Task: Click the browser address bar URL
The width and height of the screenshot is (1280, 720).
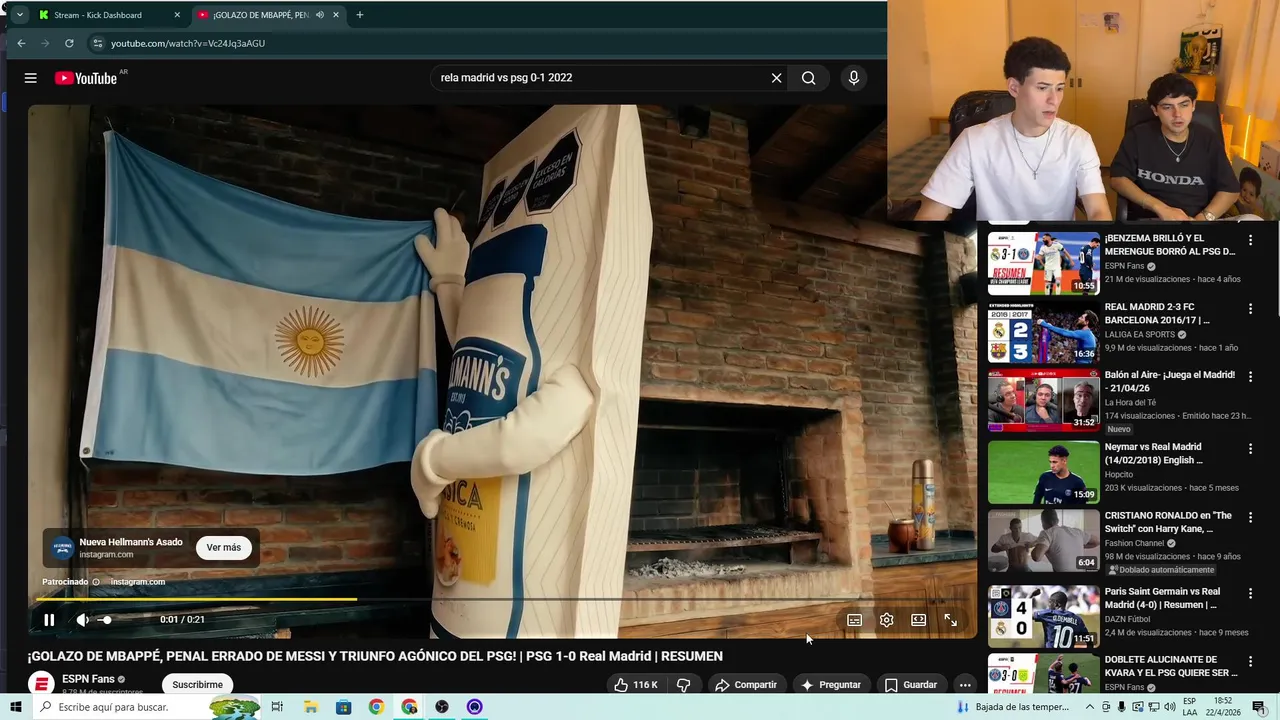Action: 188,44
